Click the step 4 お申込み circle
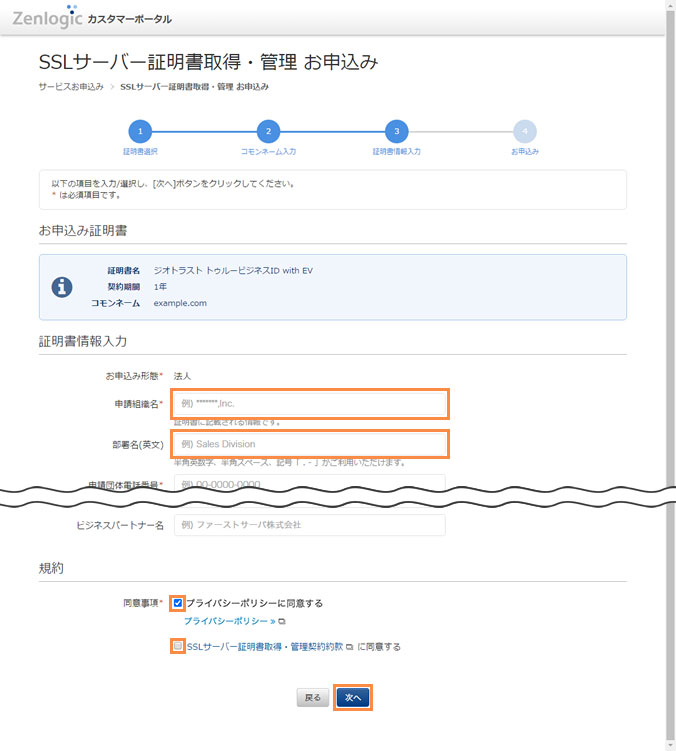The width and height of the screenshot is (676, 751). 524,131
